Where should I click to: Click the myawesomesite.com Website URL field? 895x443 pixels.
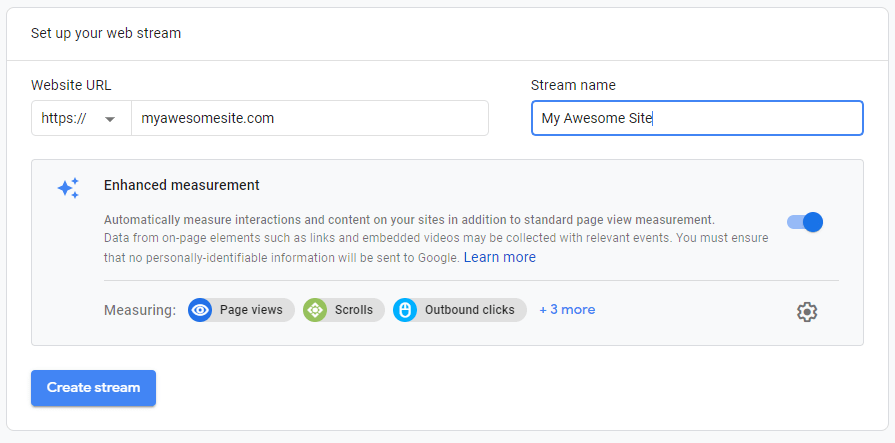(309, 118)
